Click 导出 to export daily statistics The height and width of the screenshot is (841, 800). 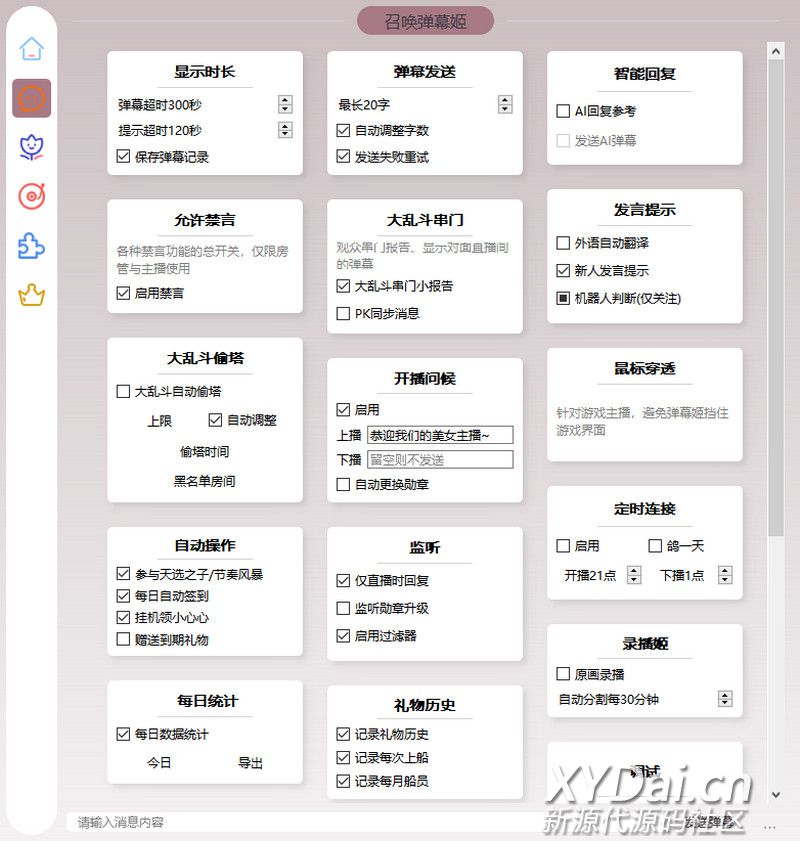250,763
